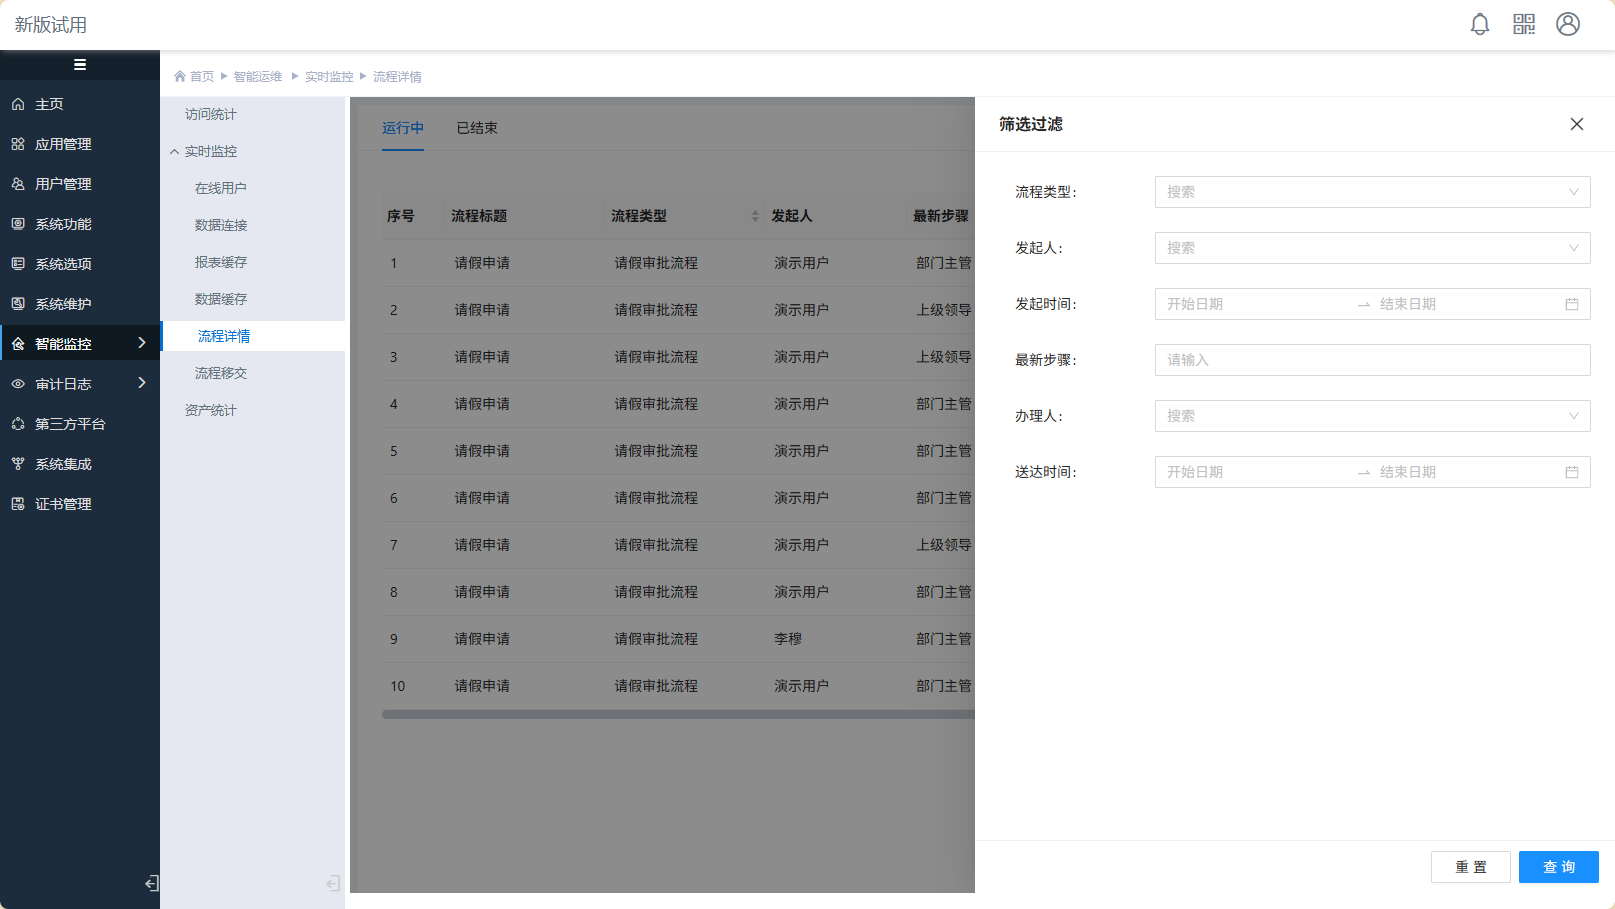Viewport: 1615px width, 909px height.
Task: Click the home icon in the breadcrumb
Action: pos(180,77)
